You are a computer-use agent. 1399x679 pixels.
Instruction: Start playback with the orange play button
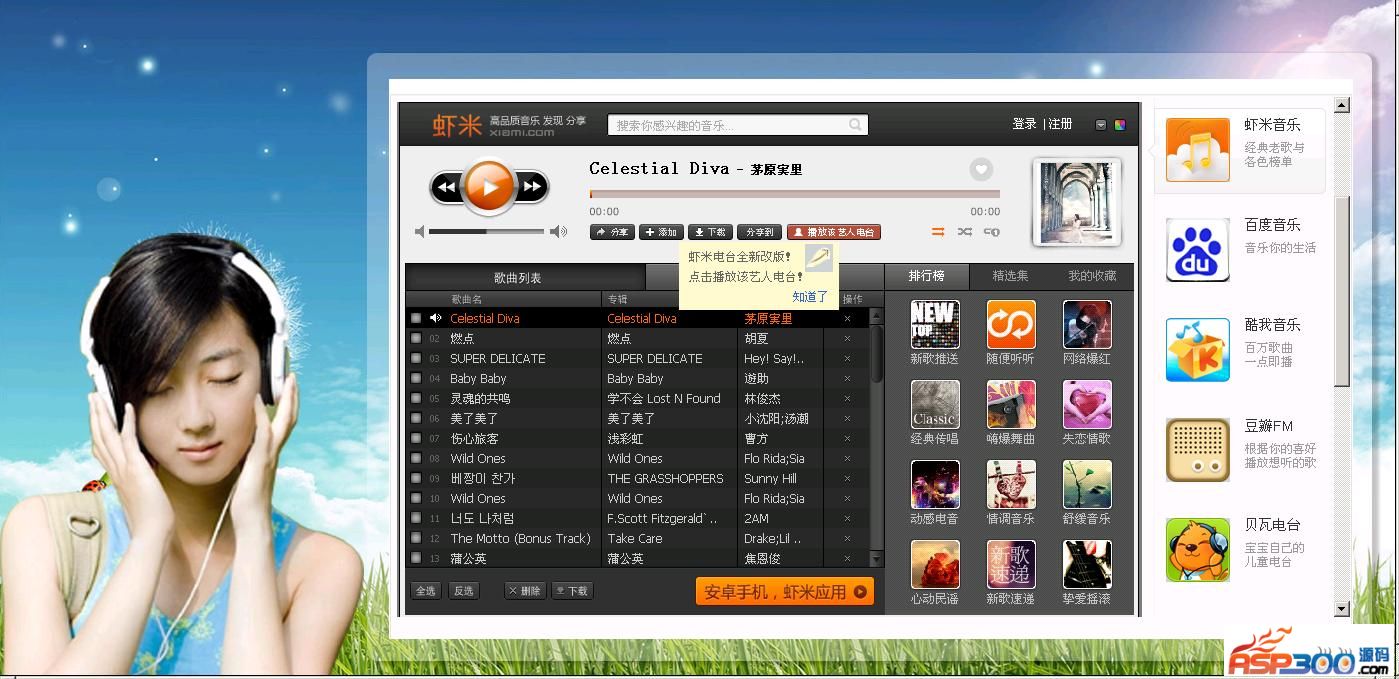tap(489, 186)
